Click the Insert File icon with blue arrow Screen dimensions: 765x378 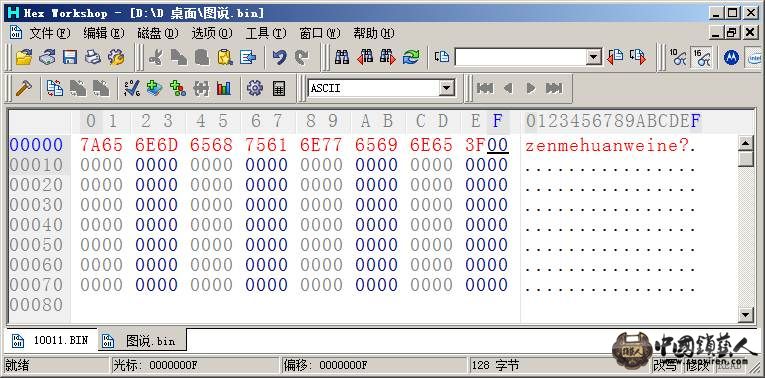[x=248, y=58]
